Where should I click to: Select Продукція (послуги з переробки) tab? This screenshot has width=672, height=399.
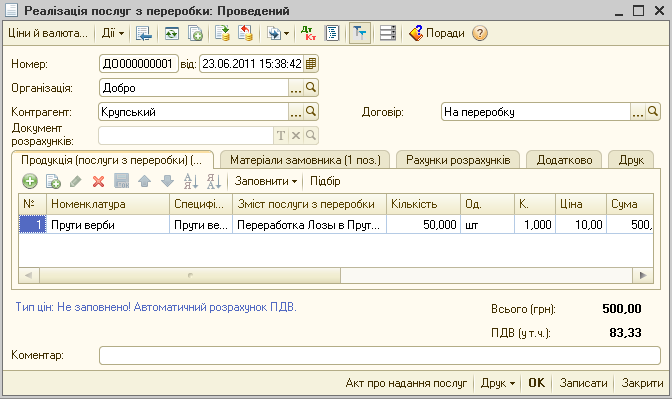[x=112, y=160]
